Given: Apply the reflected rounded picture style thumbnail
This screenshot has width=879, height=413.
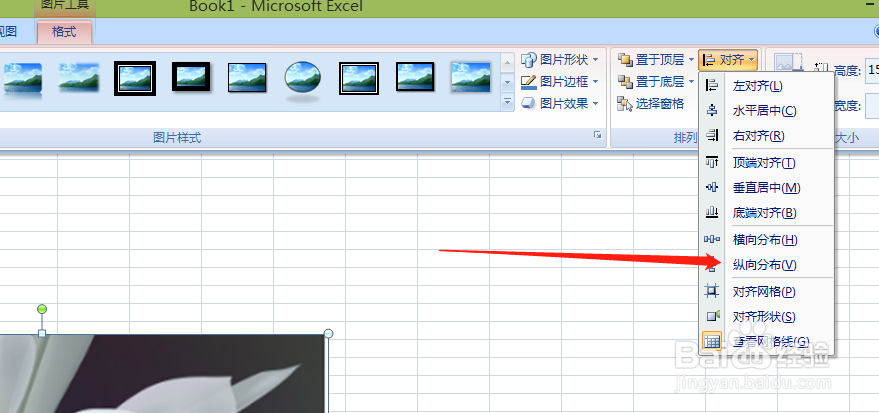Looking at the screenshot, I should [x=22, y=78].
